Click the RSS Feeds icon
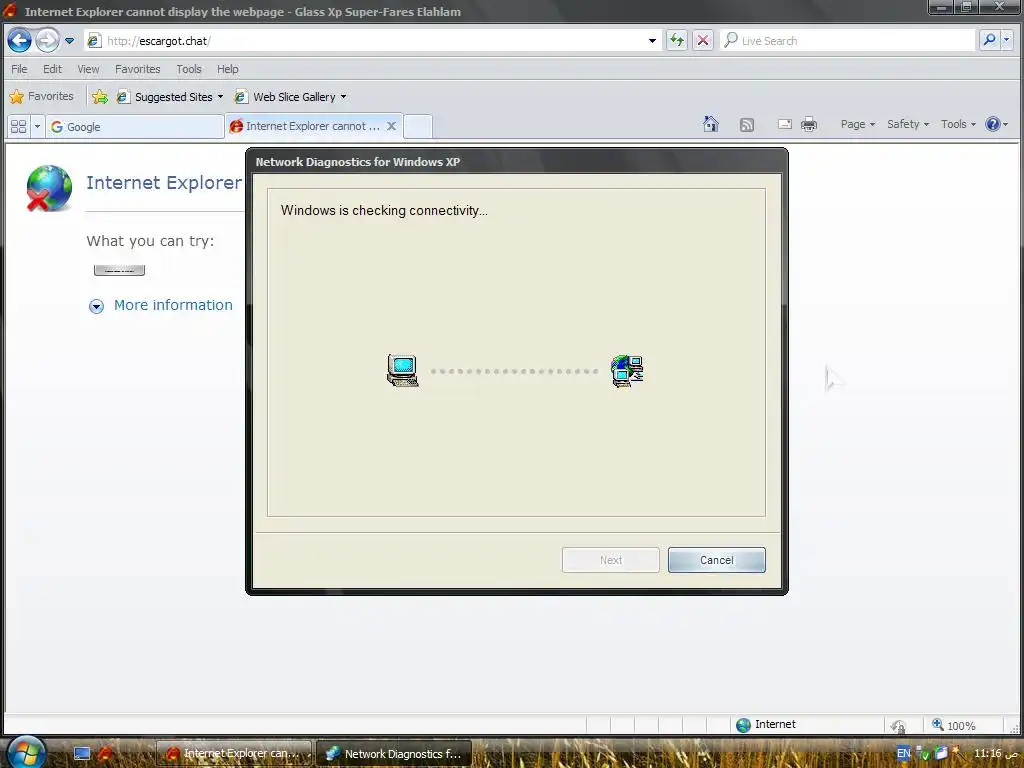The image size is (1024, 768). tap(746, 125)
